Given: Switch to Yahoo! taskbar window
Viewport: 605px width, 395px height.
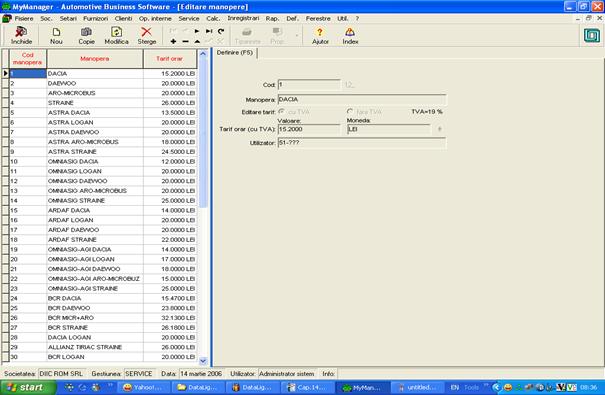Looking at the screenshot, I should (x=143, y=387).
